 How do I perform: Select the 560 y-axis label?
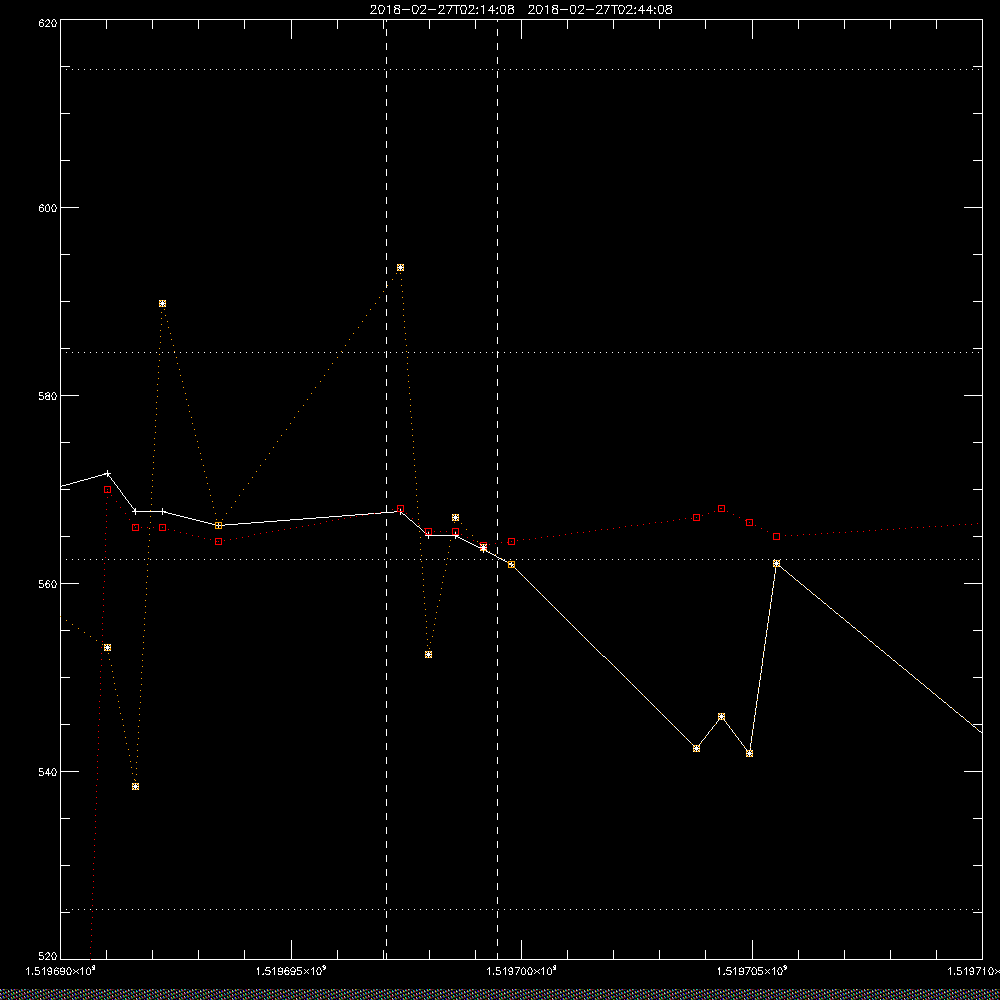point(48,584)
